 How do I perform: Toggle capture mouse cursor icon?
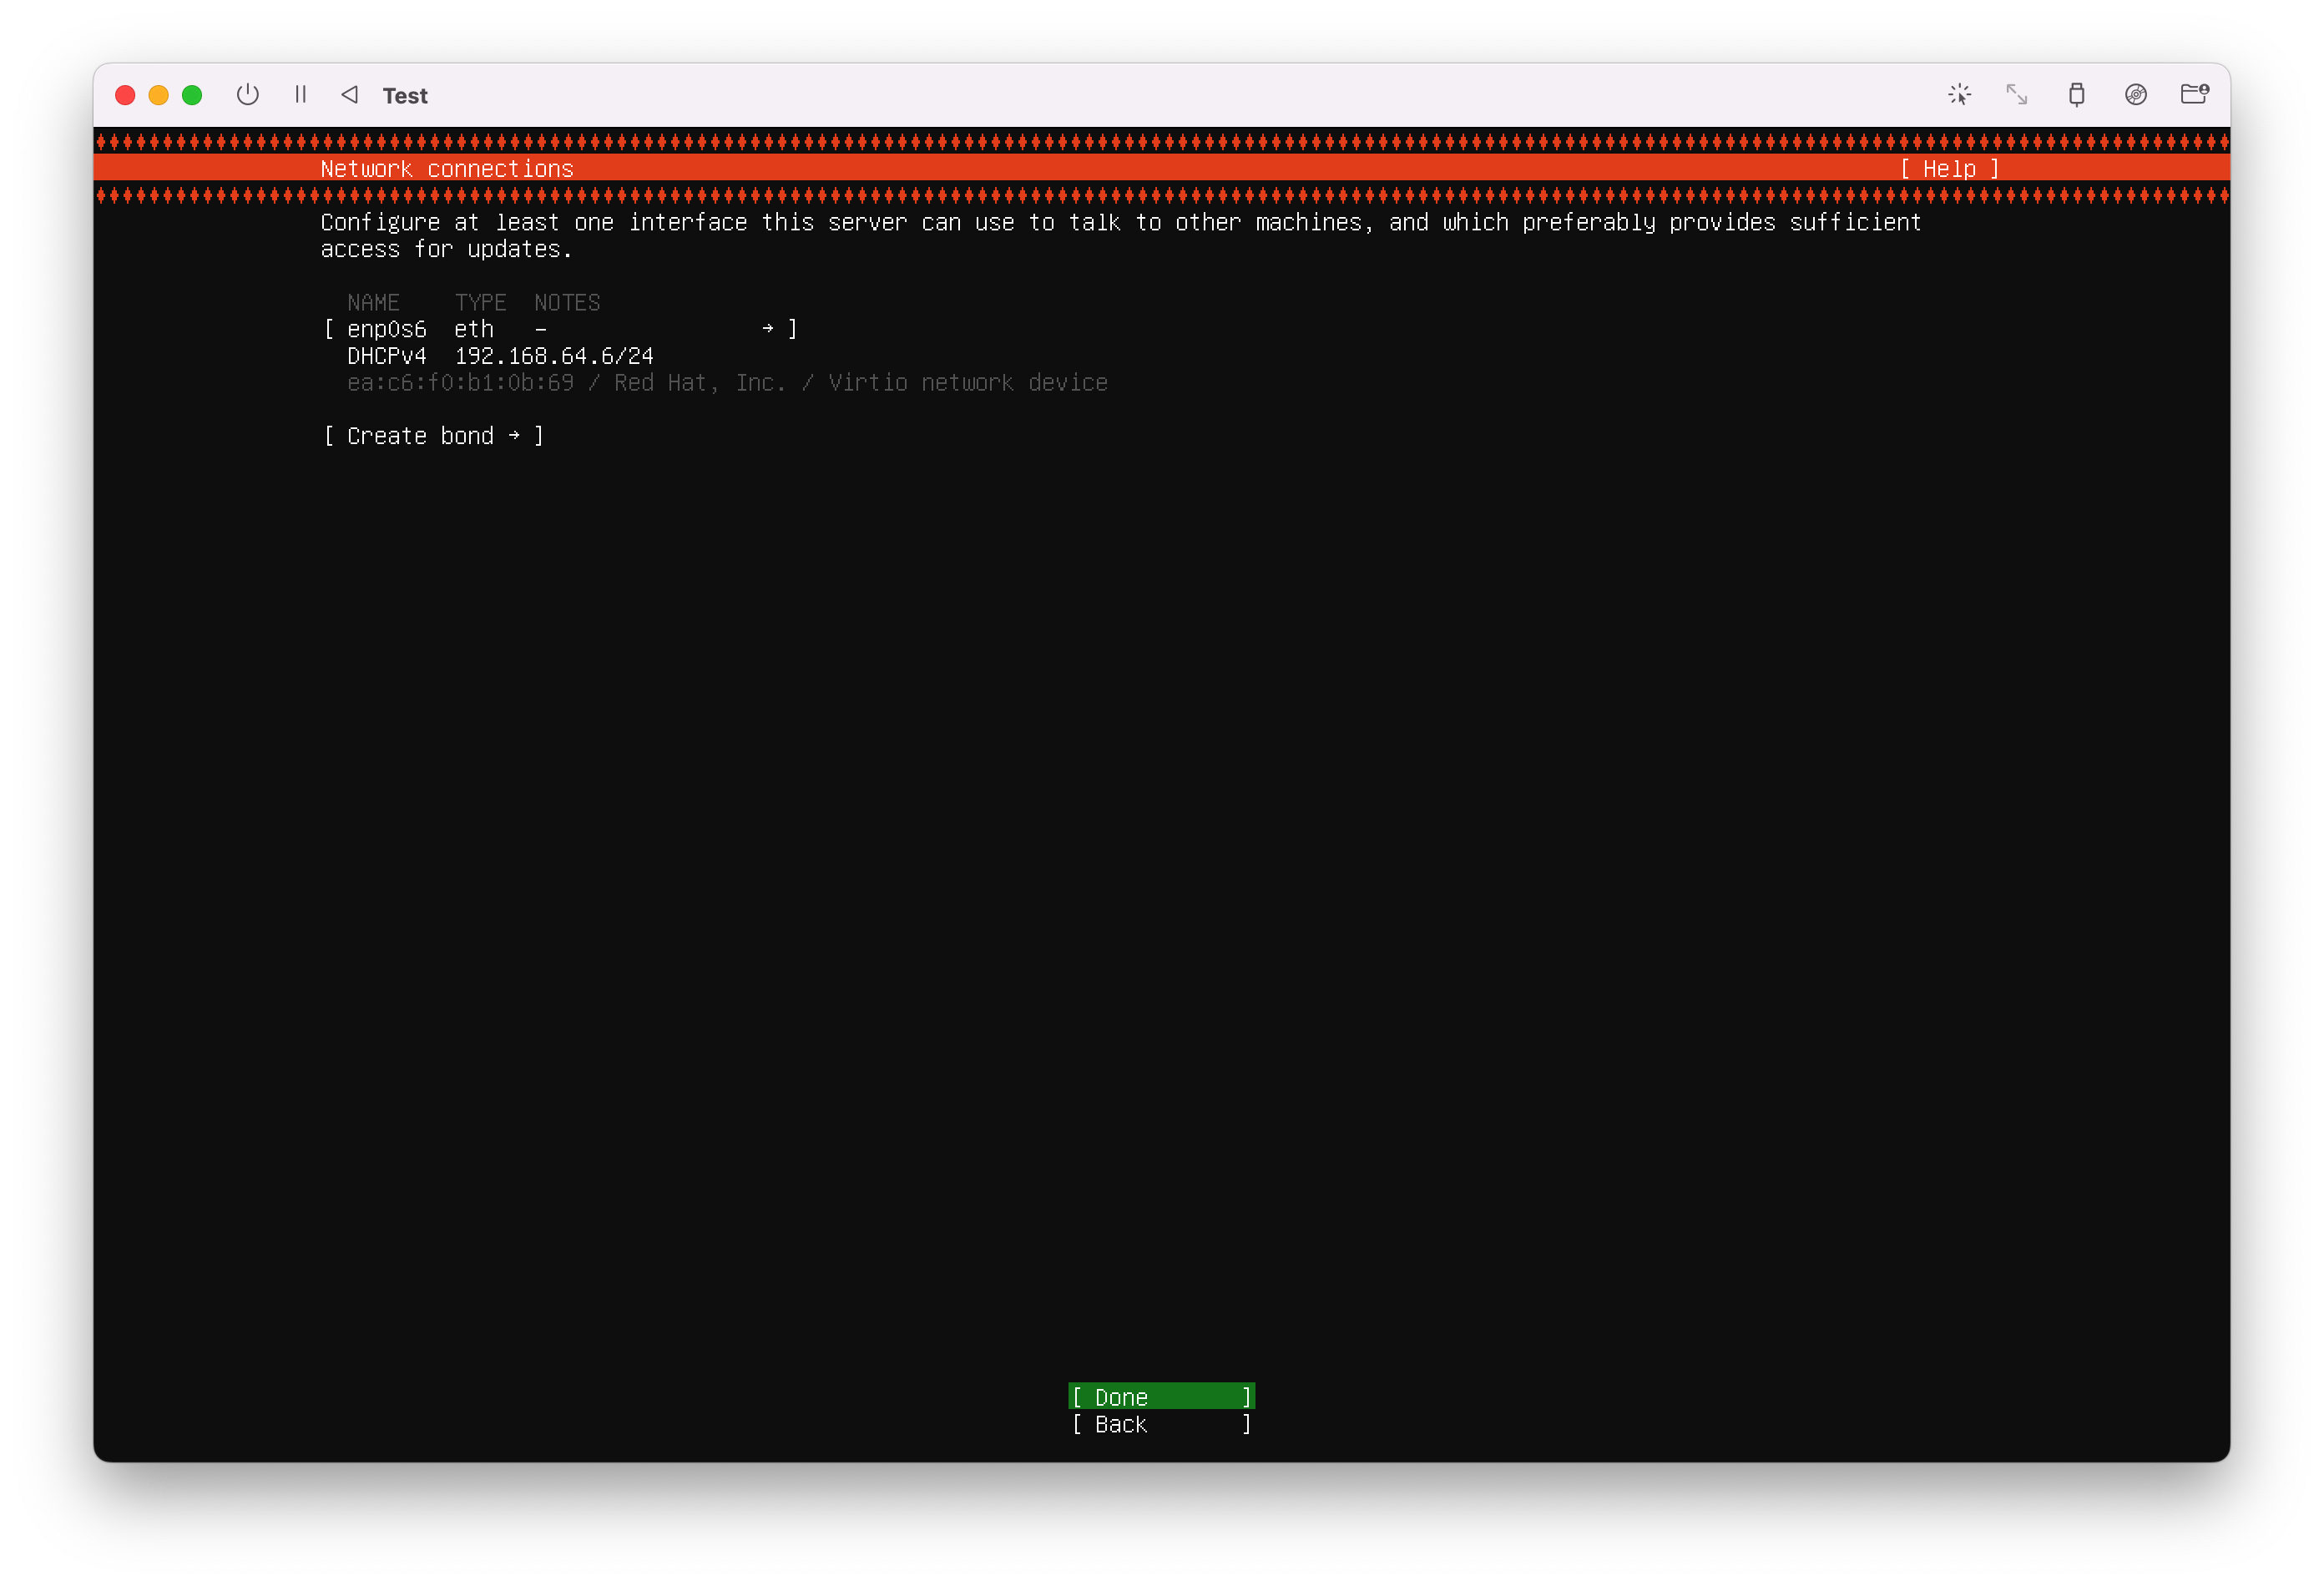pos(1959,95)
